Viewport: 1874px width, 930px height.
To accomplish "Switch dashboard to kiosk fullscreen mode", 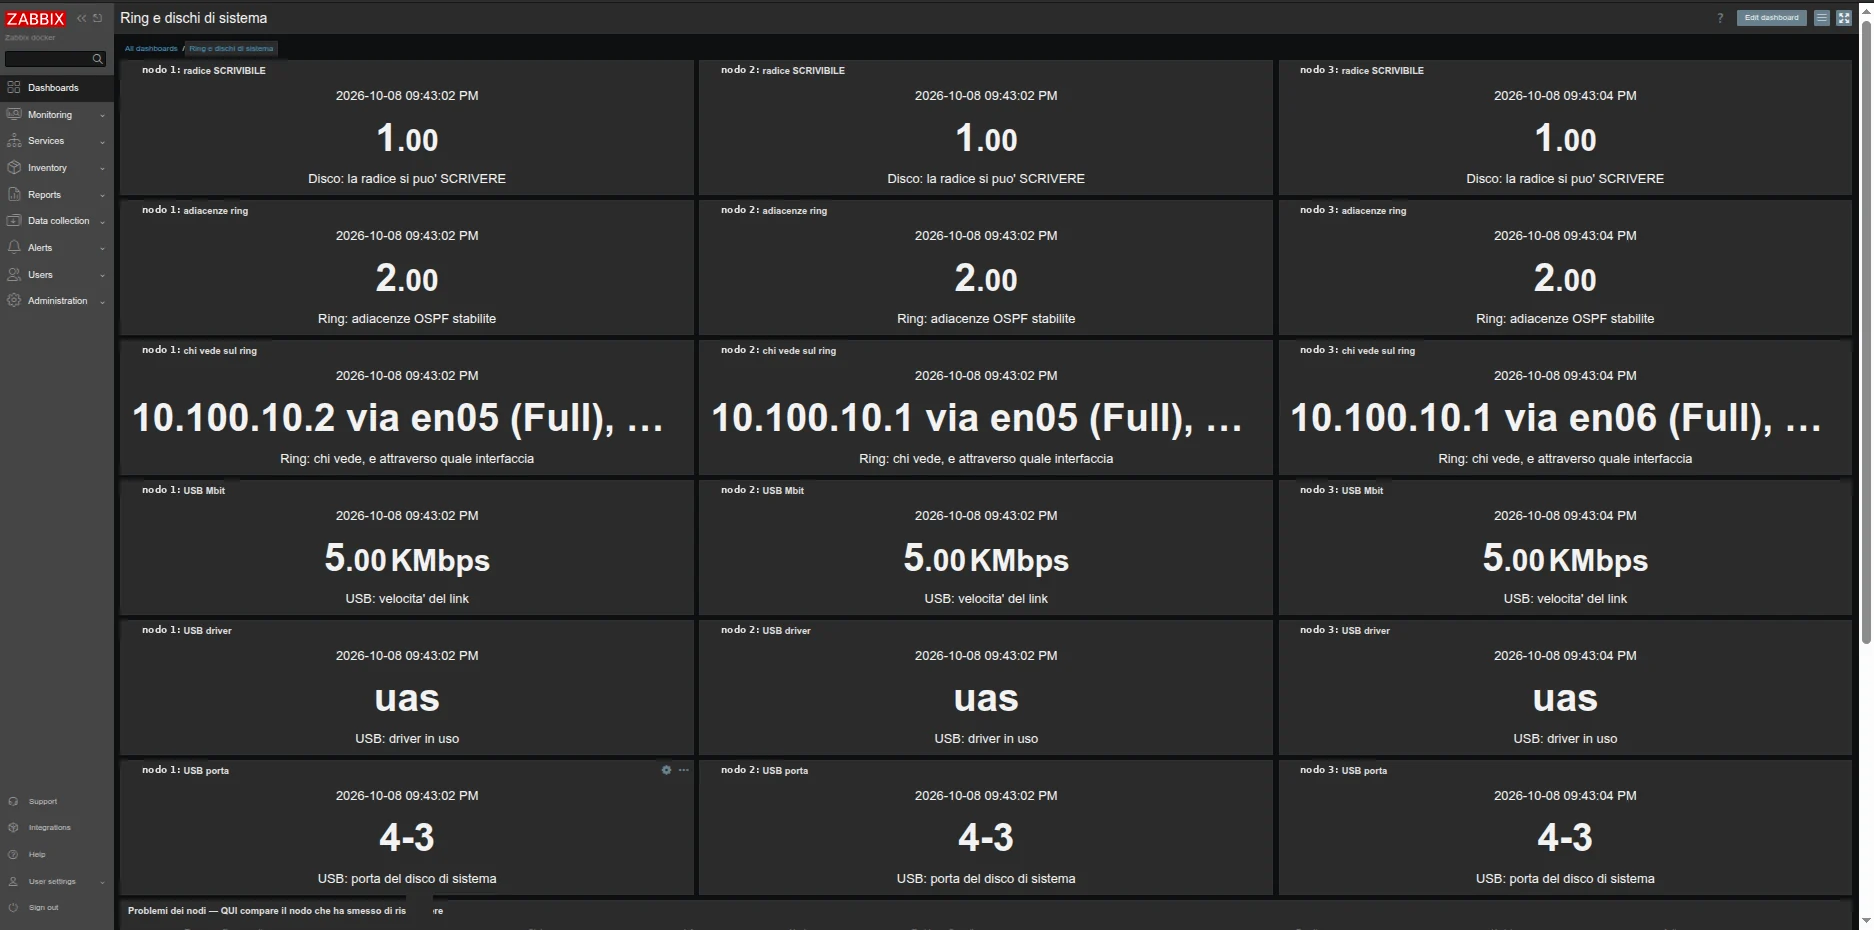I will [x=1844, y=18].
